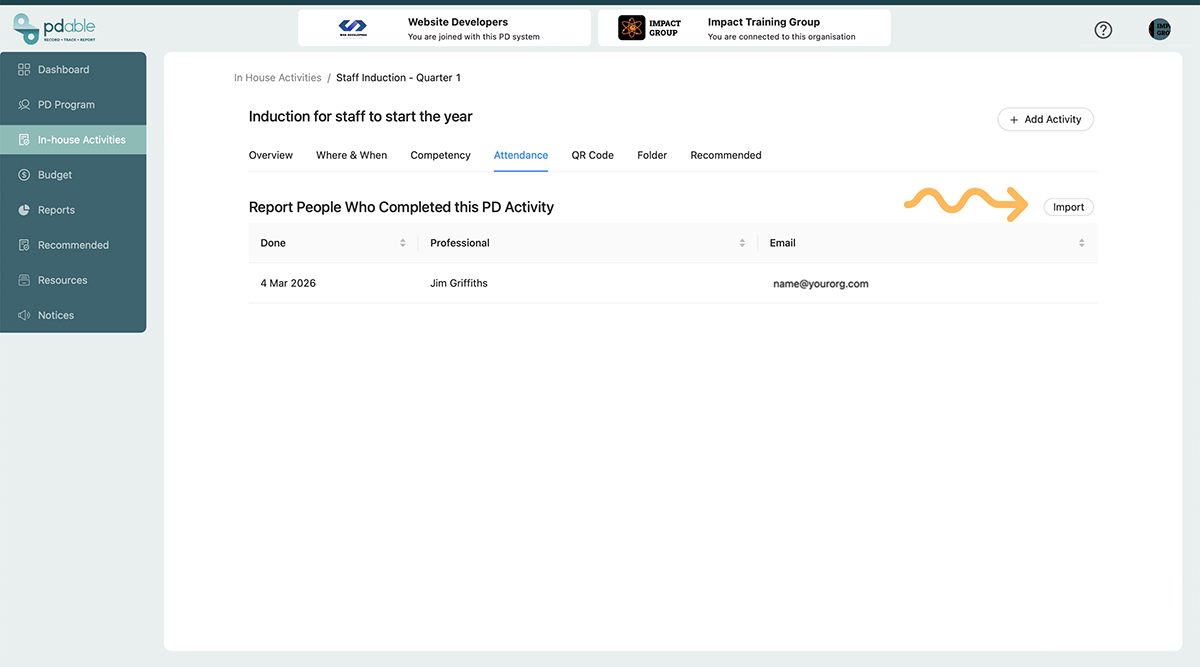Click the name@yourorg.com email cell
This screenshot has height=667, width=1200.
[821, 284]
